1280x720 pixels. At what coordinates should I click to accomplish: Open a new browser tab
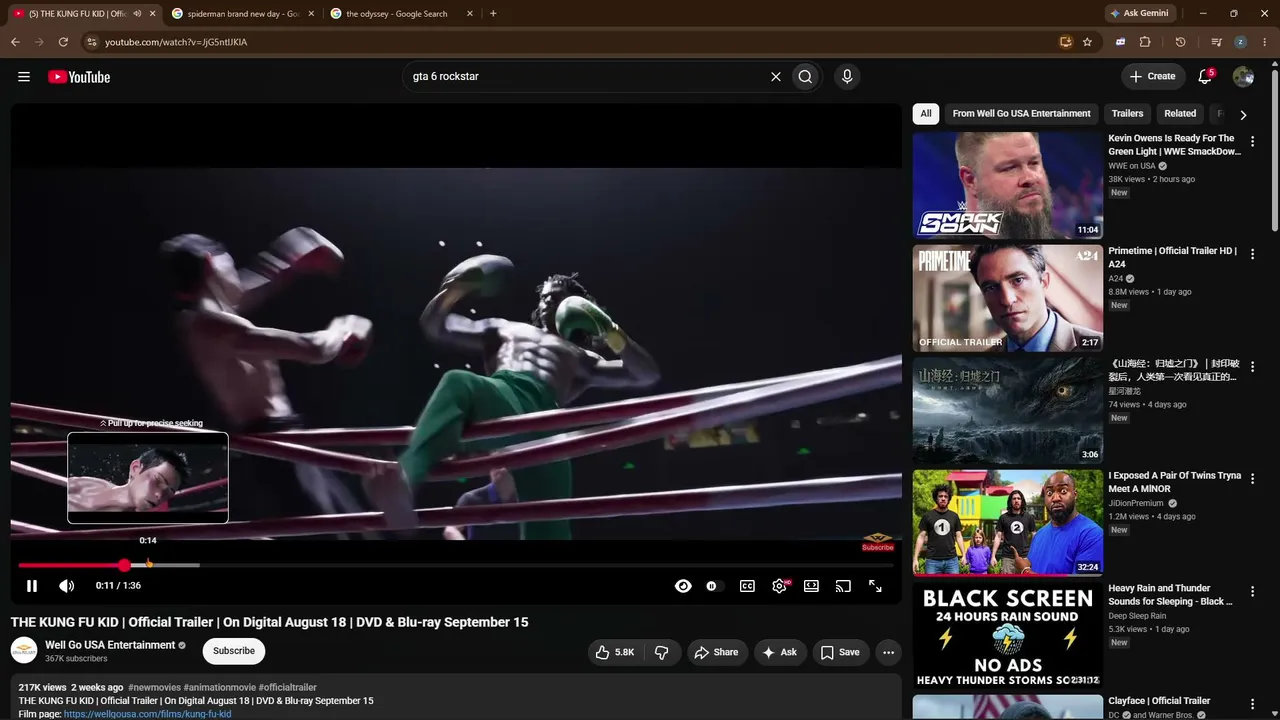click(x=493, y=14)
